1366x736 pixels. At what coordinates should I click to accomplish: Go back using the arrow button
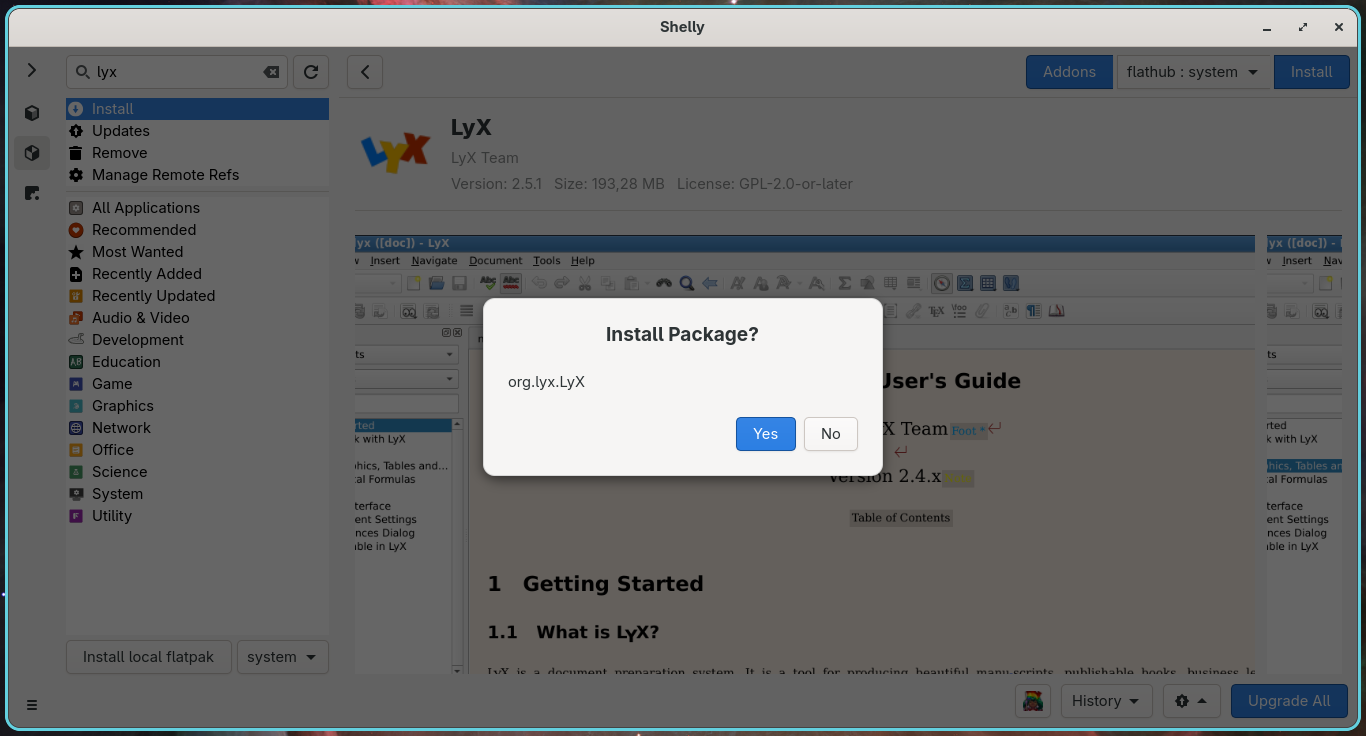[365, 72]
